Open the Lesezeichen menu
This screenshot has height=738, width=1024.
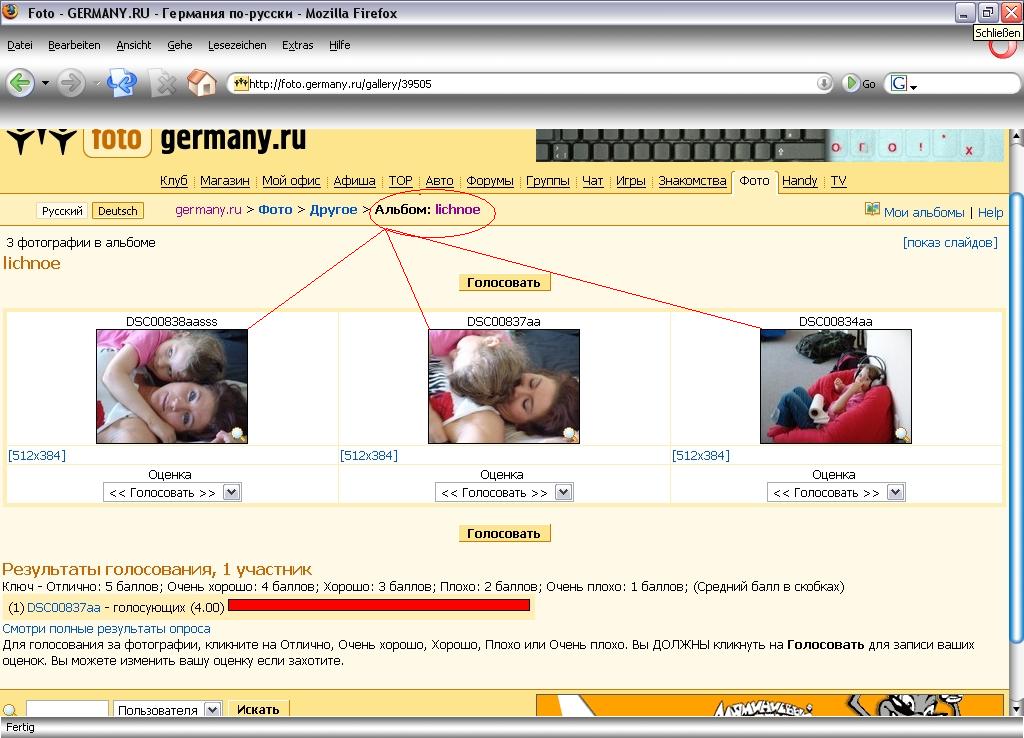[x=237, y=45]
